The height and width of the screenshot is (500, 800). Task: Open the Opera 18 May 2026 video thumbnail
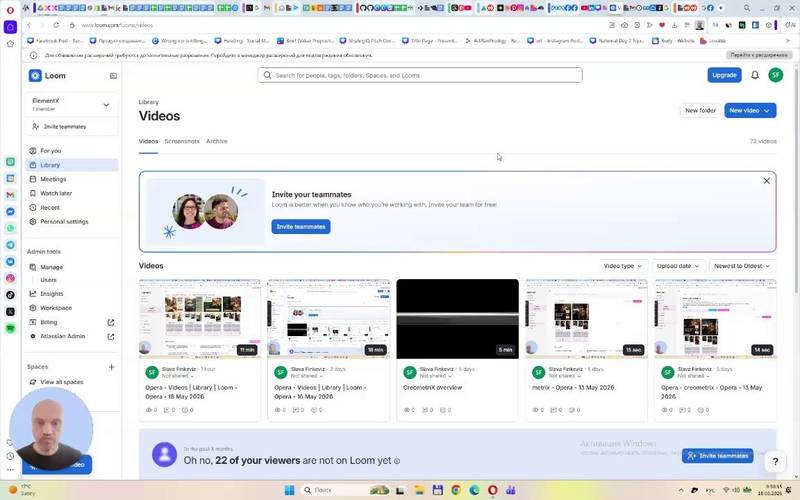pyautogui.click(x=199, y=319)
